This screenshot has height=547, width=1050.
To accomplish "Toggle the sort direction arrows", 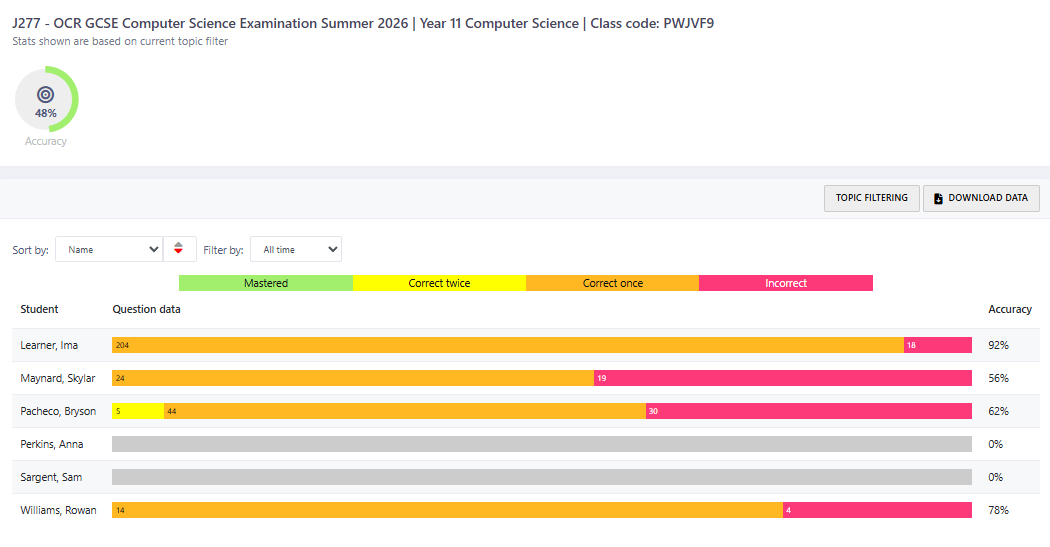I will point(179,249).
